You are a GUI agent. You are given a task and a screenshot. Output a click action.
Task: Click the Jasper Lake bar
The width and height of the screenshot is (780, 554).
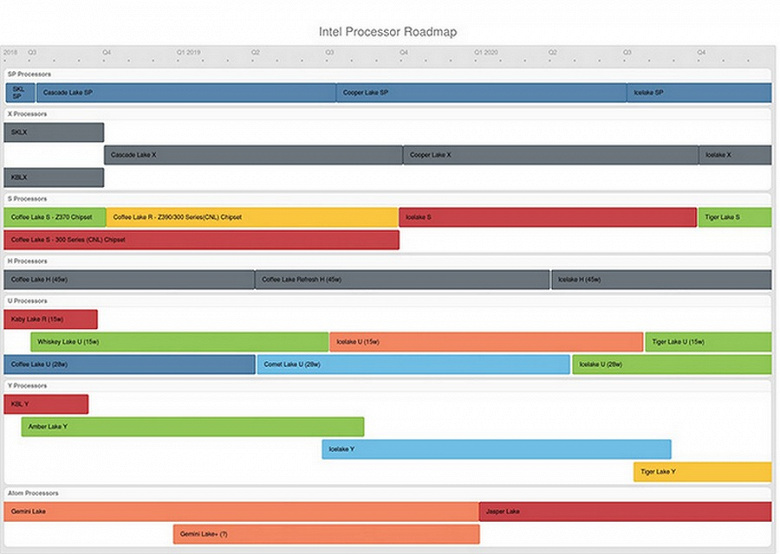[625, 512]
